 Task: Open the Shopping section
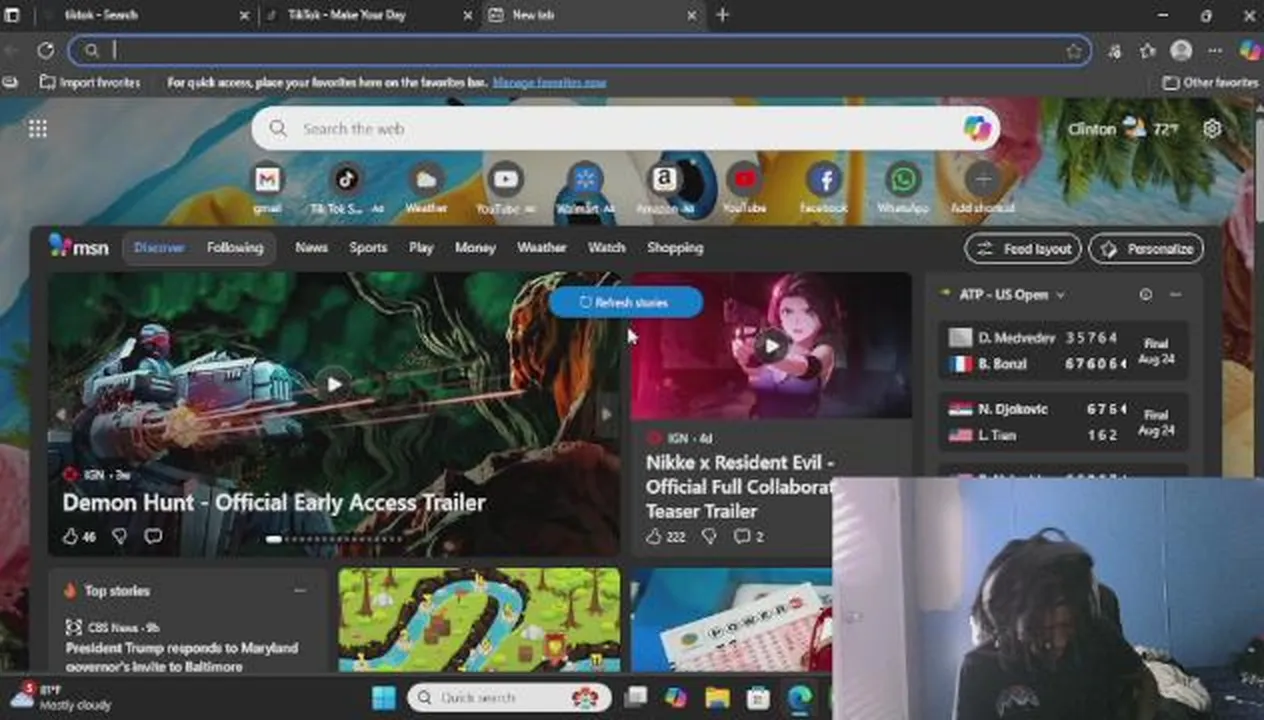pyautogui.click(x=675, y=248)
